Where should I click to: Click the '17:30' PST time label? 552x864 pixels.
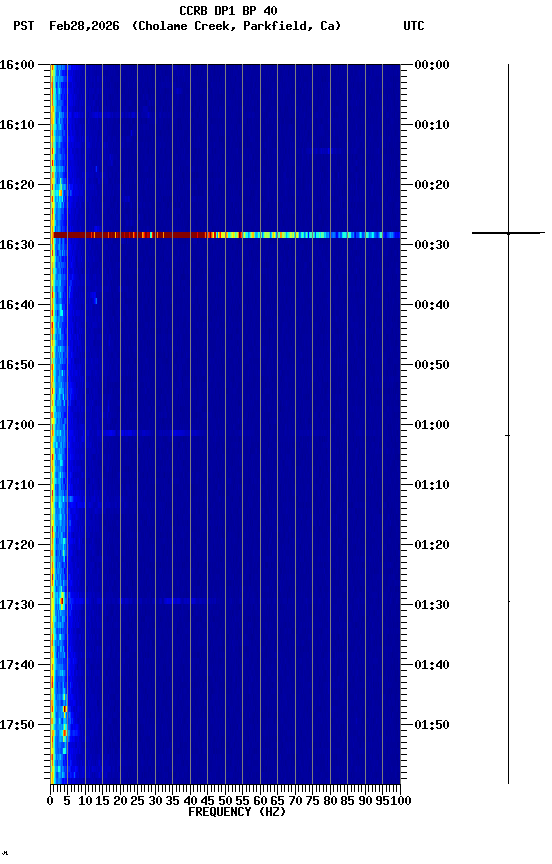[17, 605]
